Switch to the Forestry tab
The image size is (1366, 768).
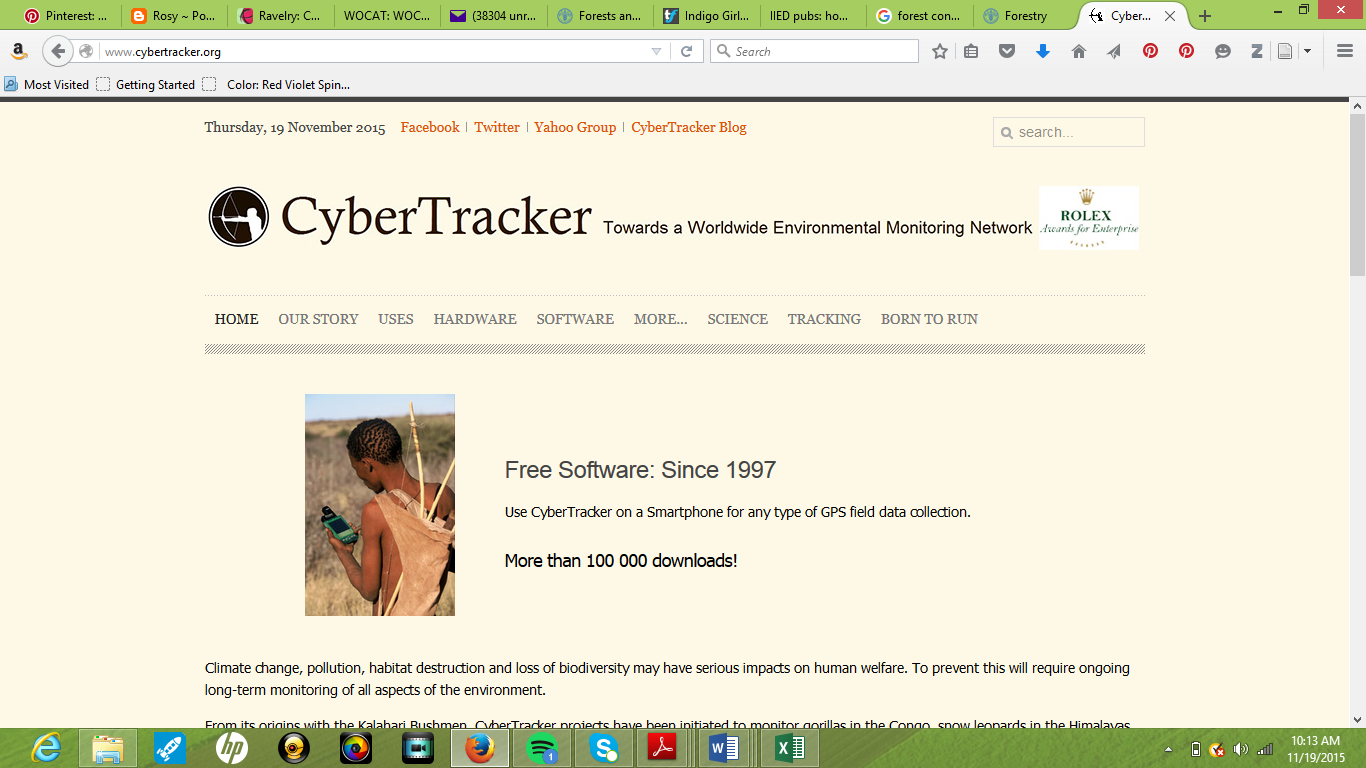[x=1023, y=16]
